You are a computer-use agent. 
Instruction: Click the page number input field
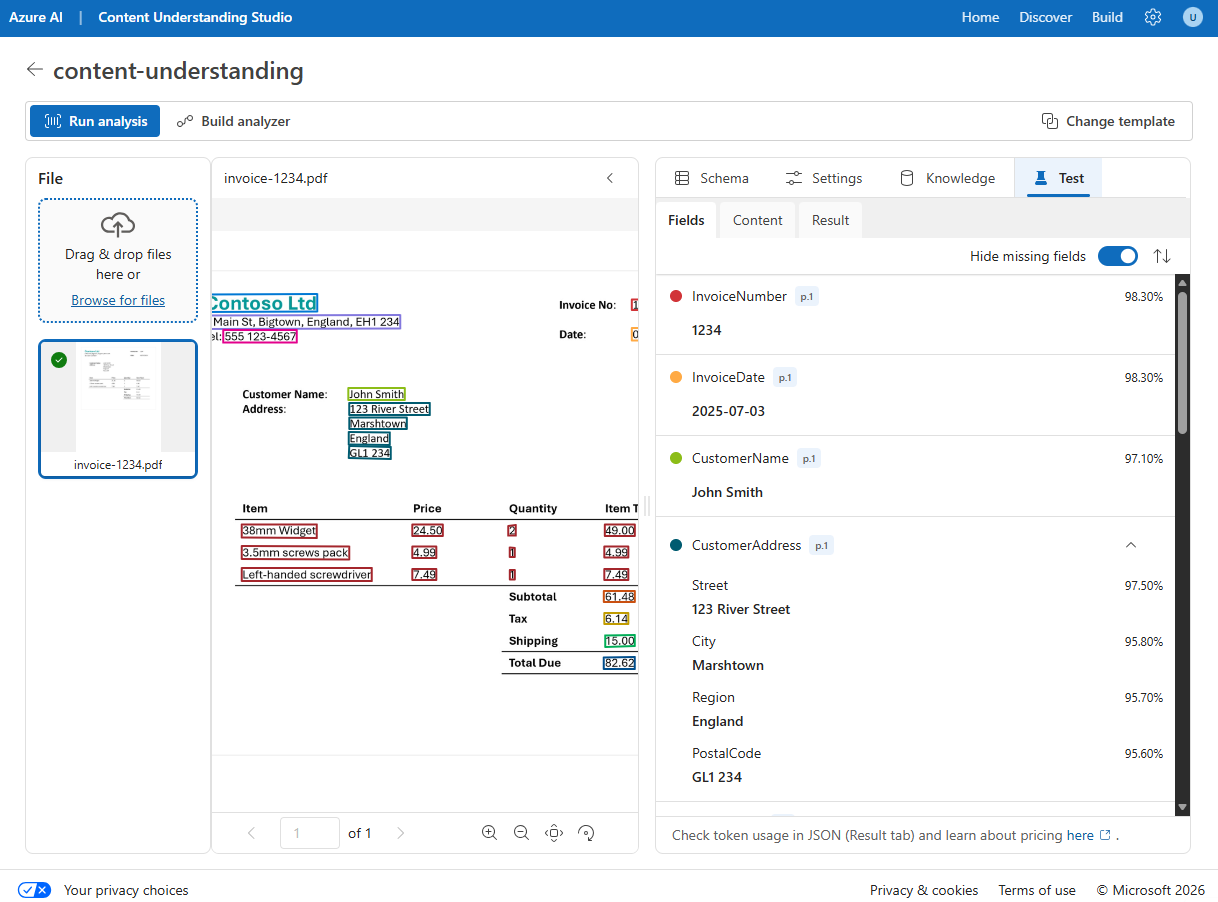[310, 832]
